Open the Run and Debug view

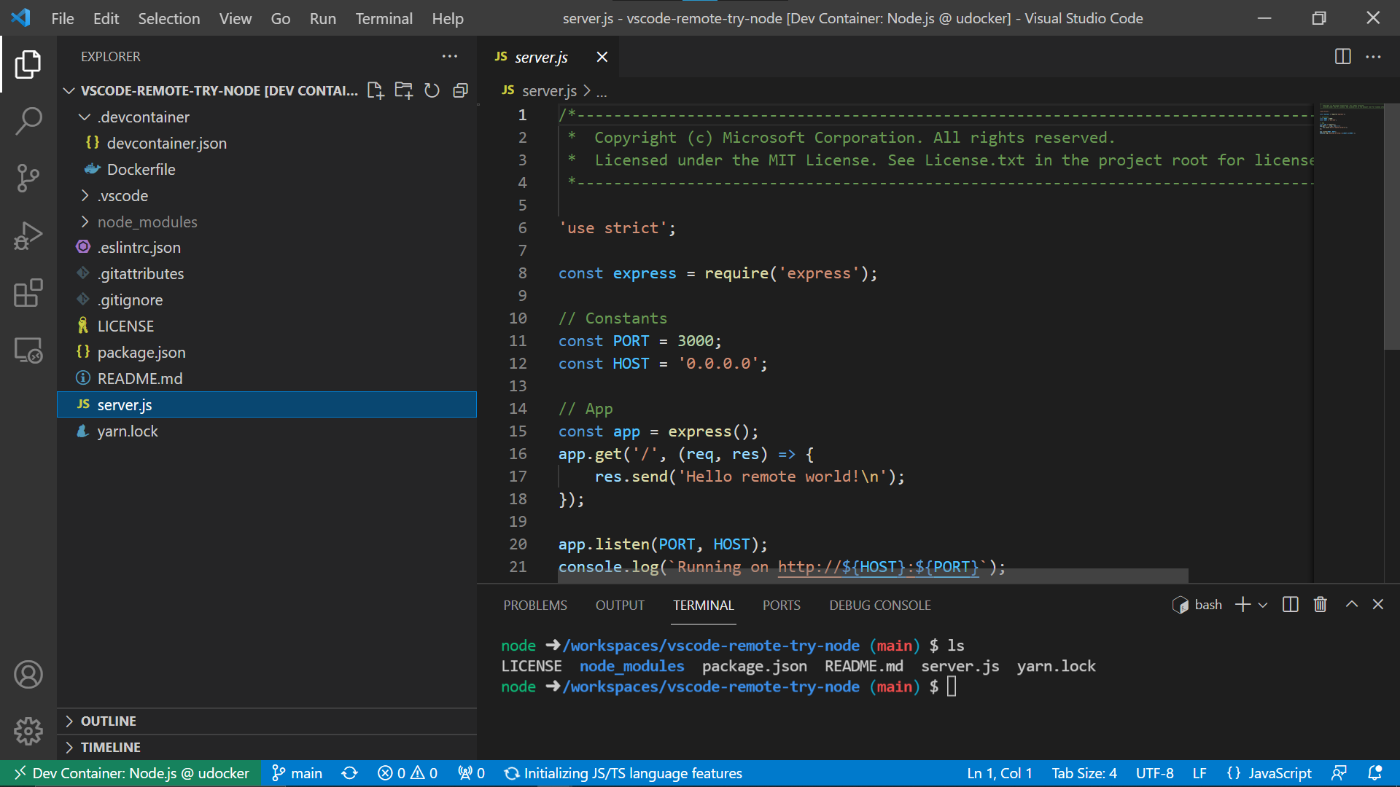point(28,236)
